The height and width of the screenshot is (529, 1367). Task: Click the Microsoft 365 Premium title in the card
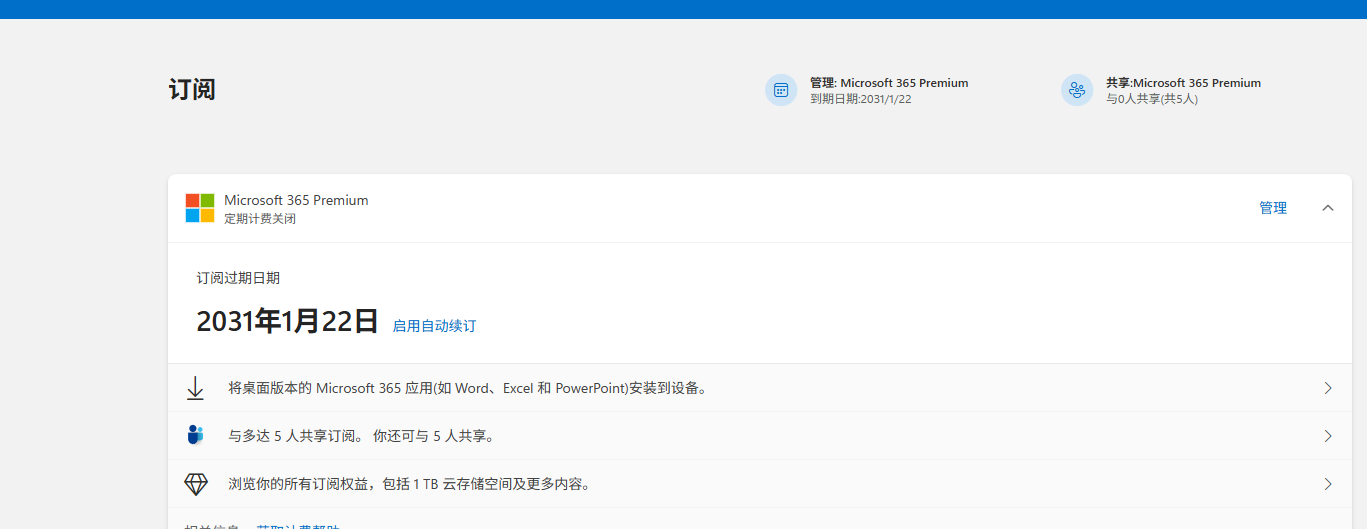(x=296, y=200)
